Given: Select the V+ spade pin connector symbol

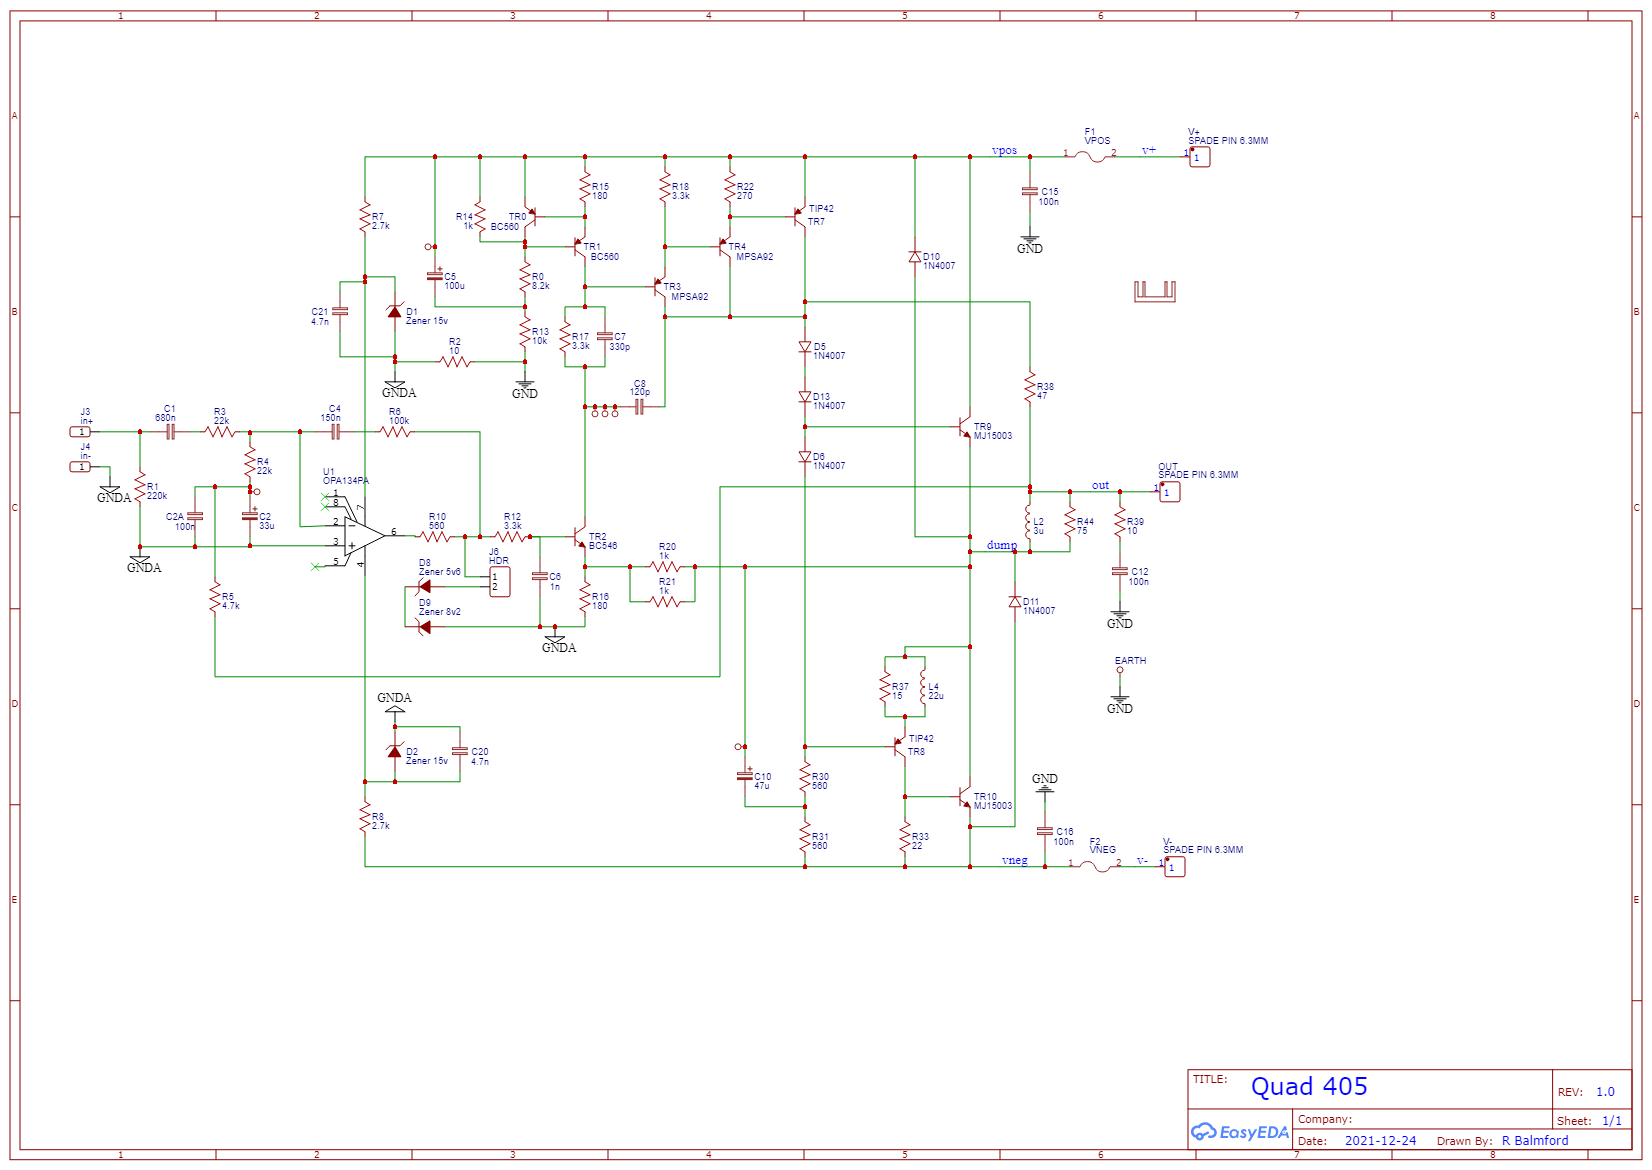Looking at the screenshot, I should pyautogui.click(x=1198, y=156).
